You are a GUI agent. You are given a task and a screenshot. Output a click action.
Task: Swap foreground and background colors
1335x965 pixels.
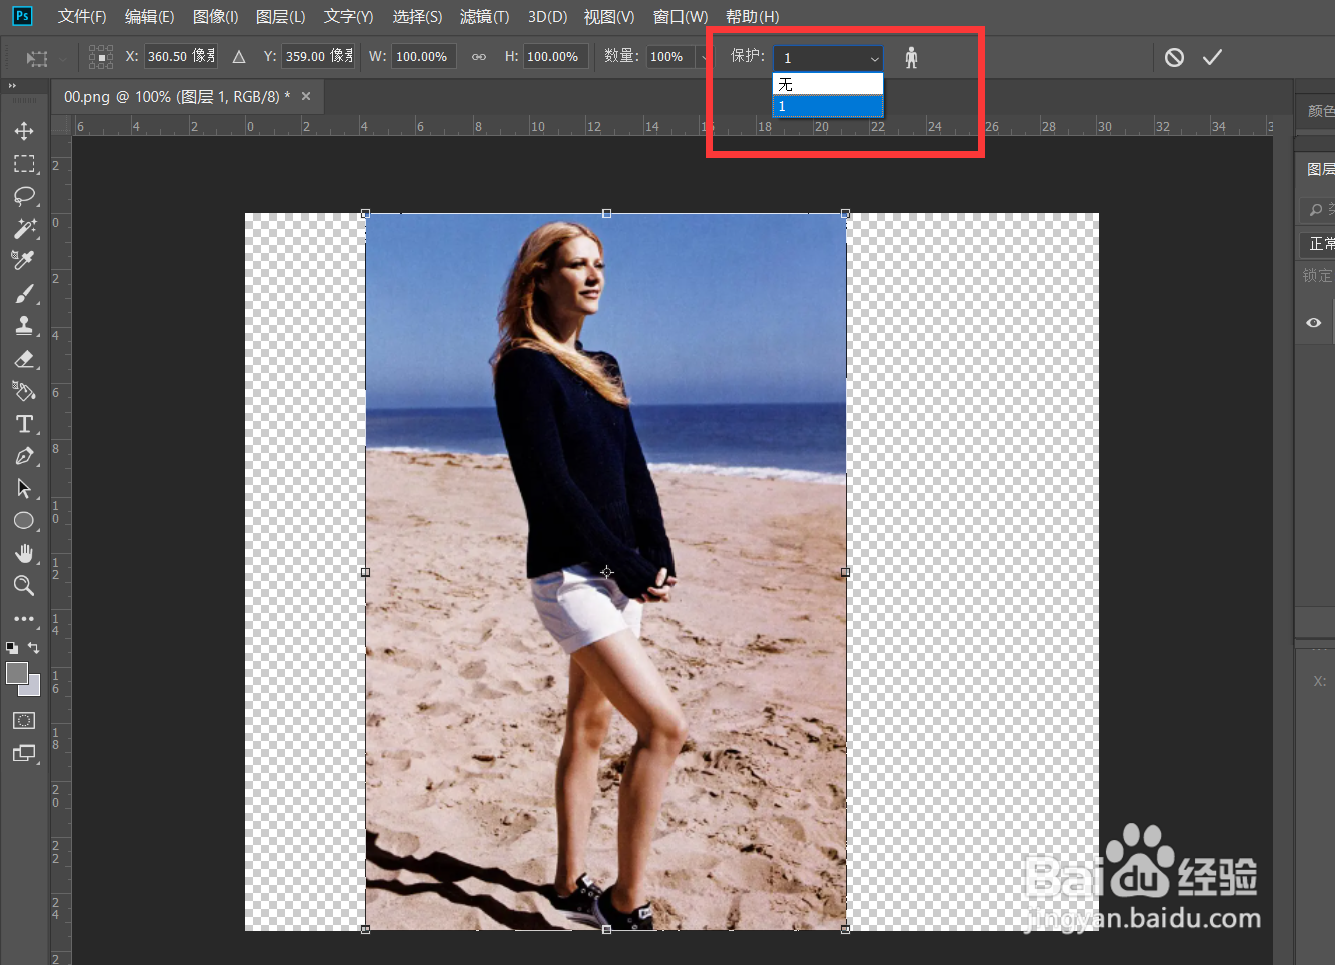[33, 648]
